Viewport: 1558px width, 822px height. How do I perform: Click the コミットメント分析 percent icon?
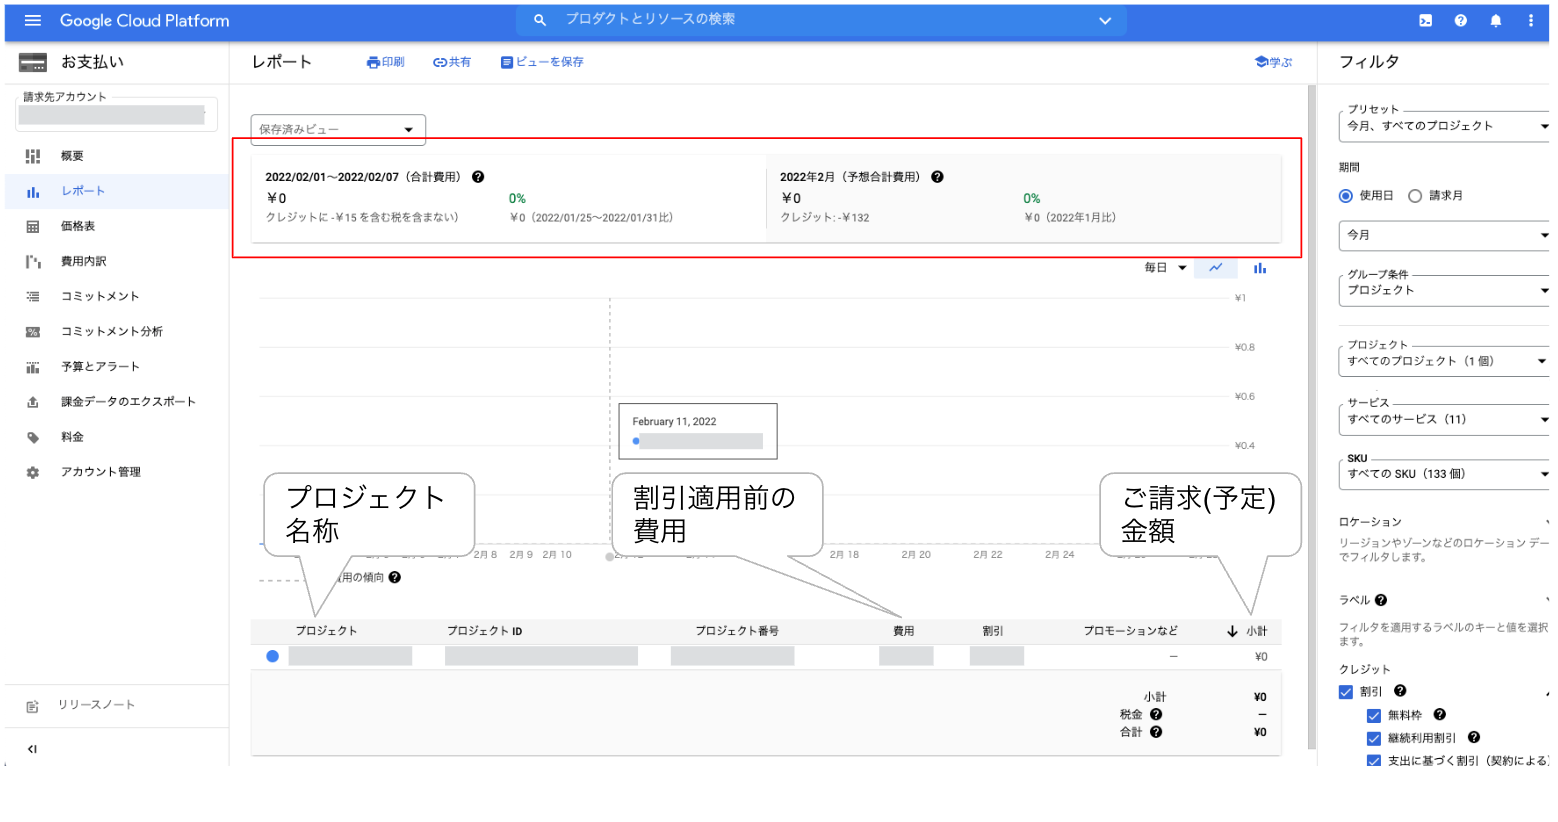(33, 332)
